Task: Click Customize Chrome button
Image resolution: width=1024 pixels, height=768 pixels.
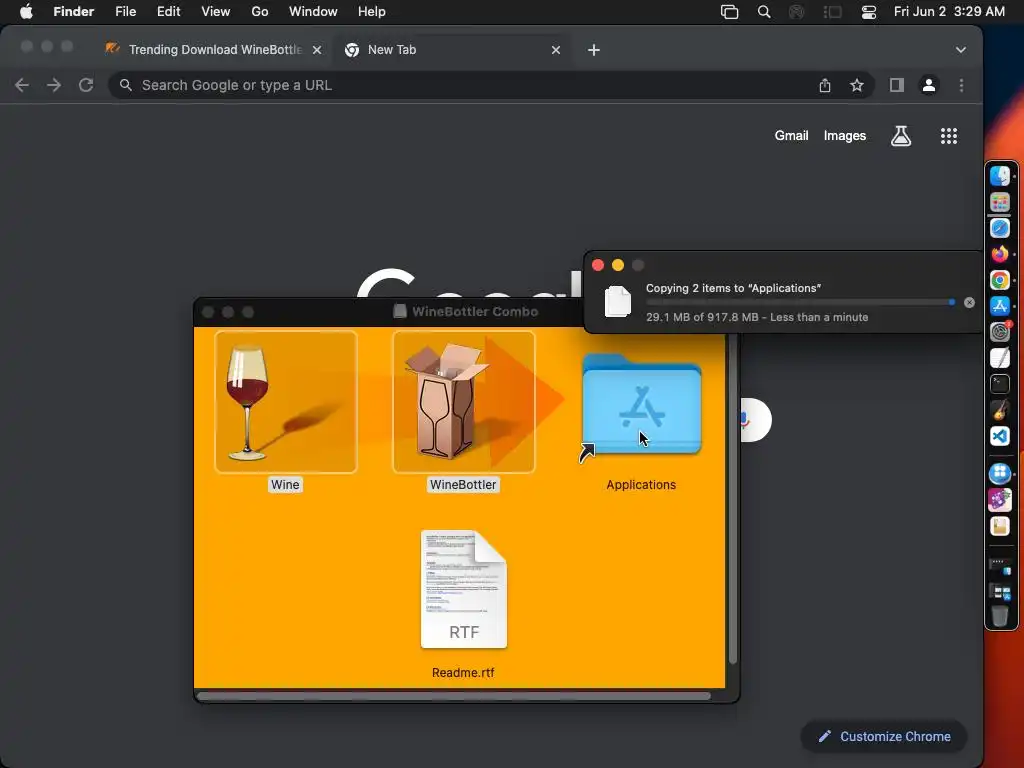Action: click(884, 737)
